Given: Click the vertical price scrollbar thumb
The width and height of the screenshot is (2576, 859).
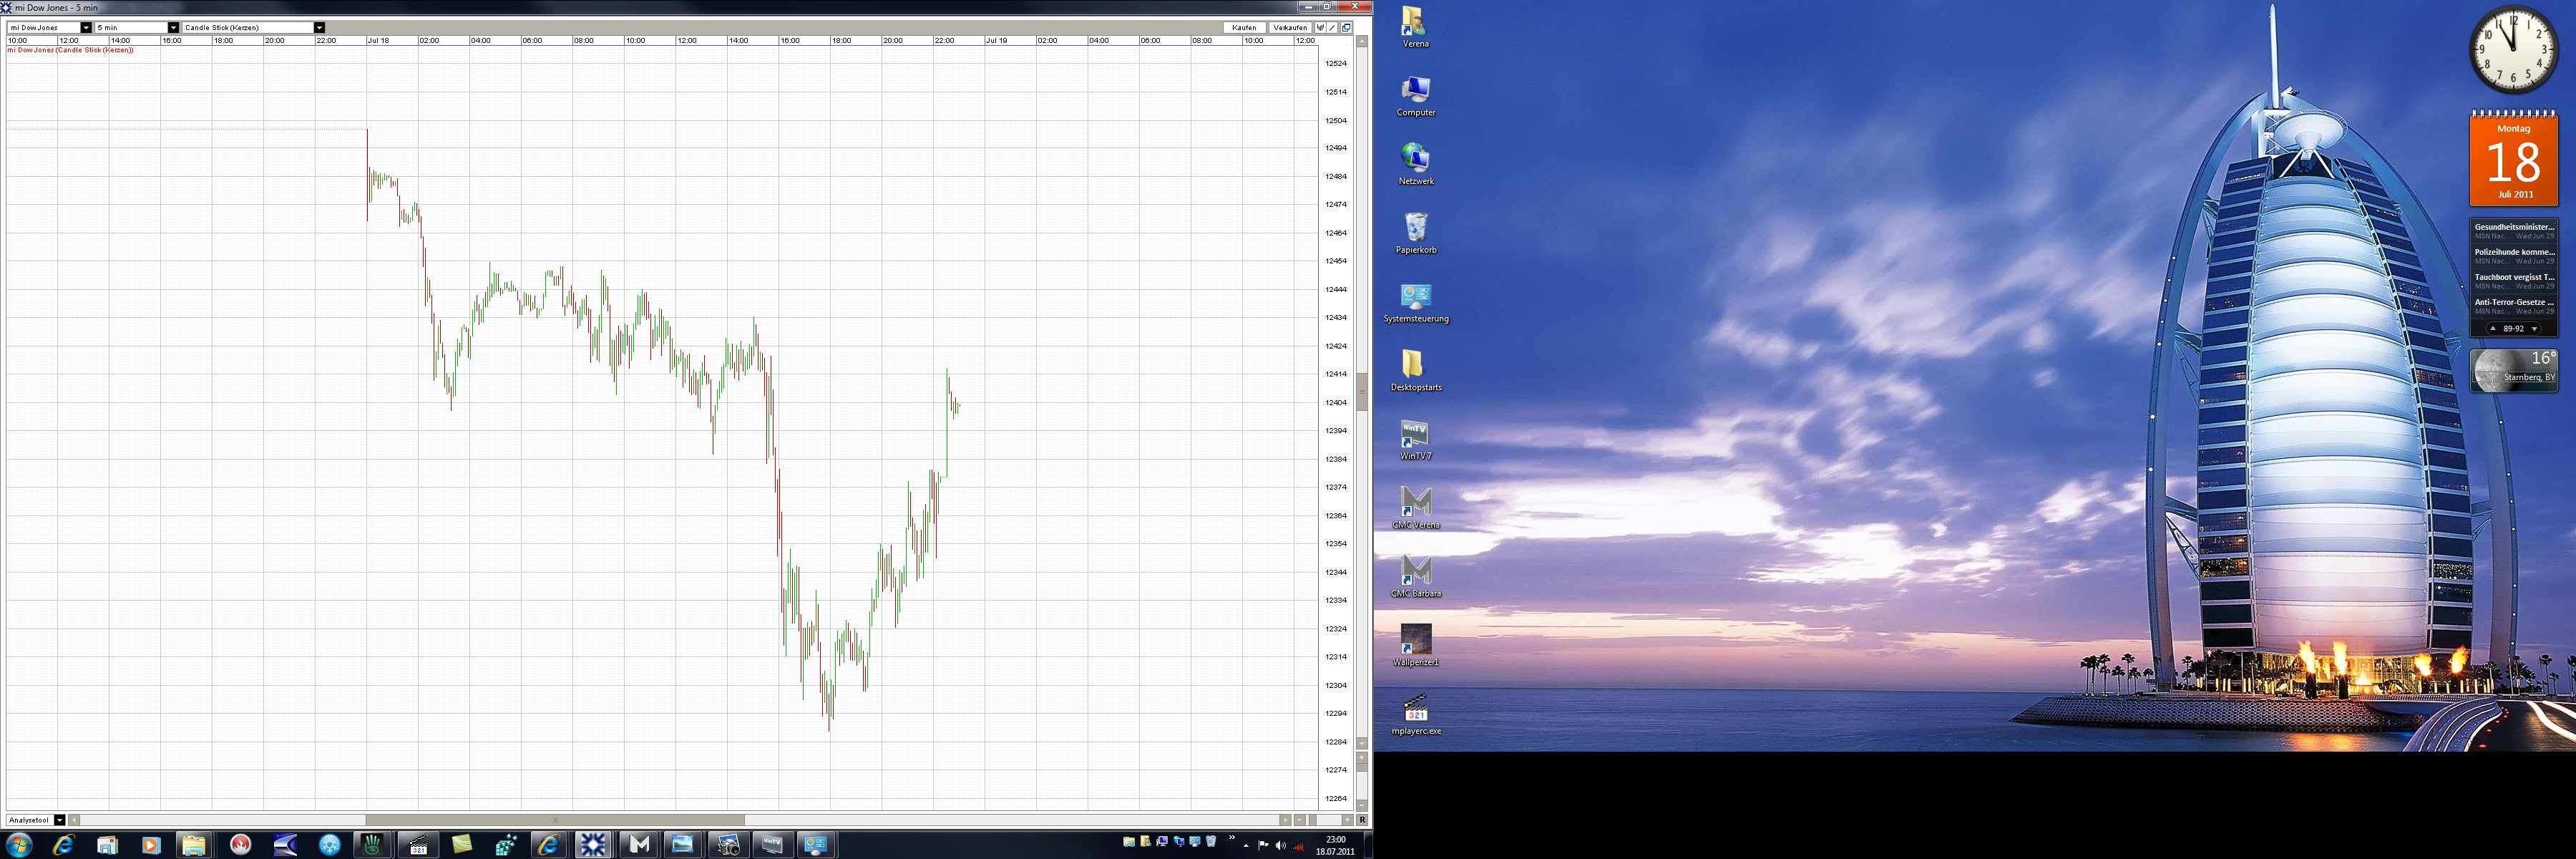Looking at the screenshot, I should 1361,391.
